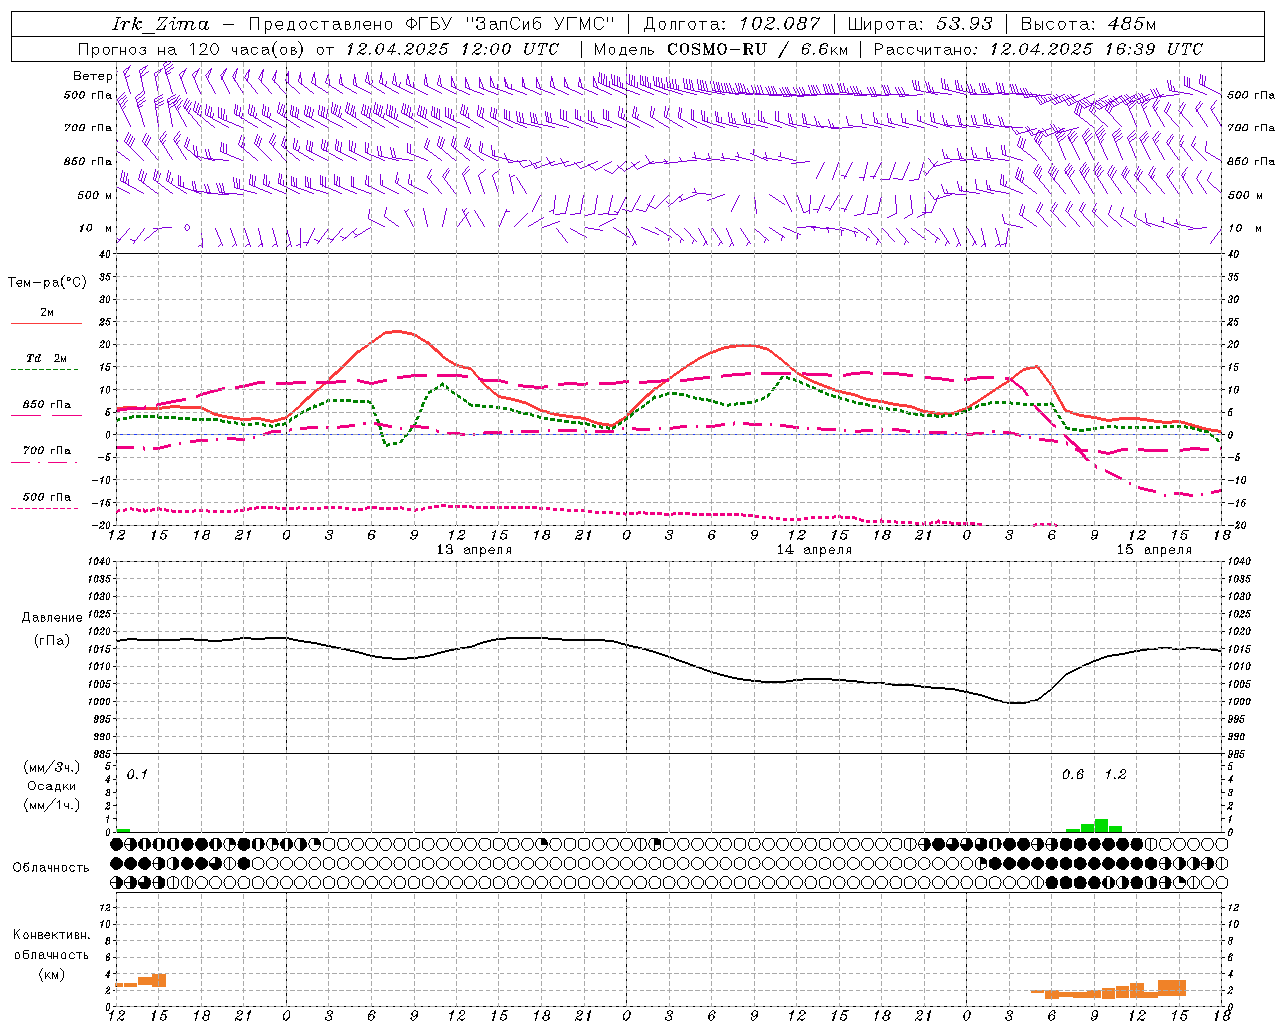
Task: Click the 1.2 precipitation amount value
Action: 1115,775
